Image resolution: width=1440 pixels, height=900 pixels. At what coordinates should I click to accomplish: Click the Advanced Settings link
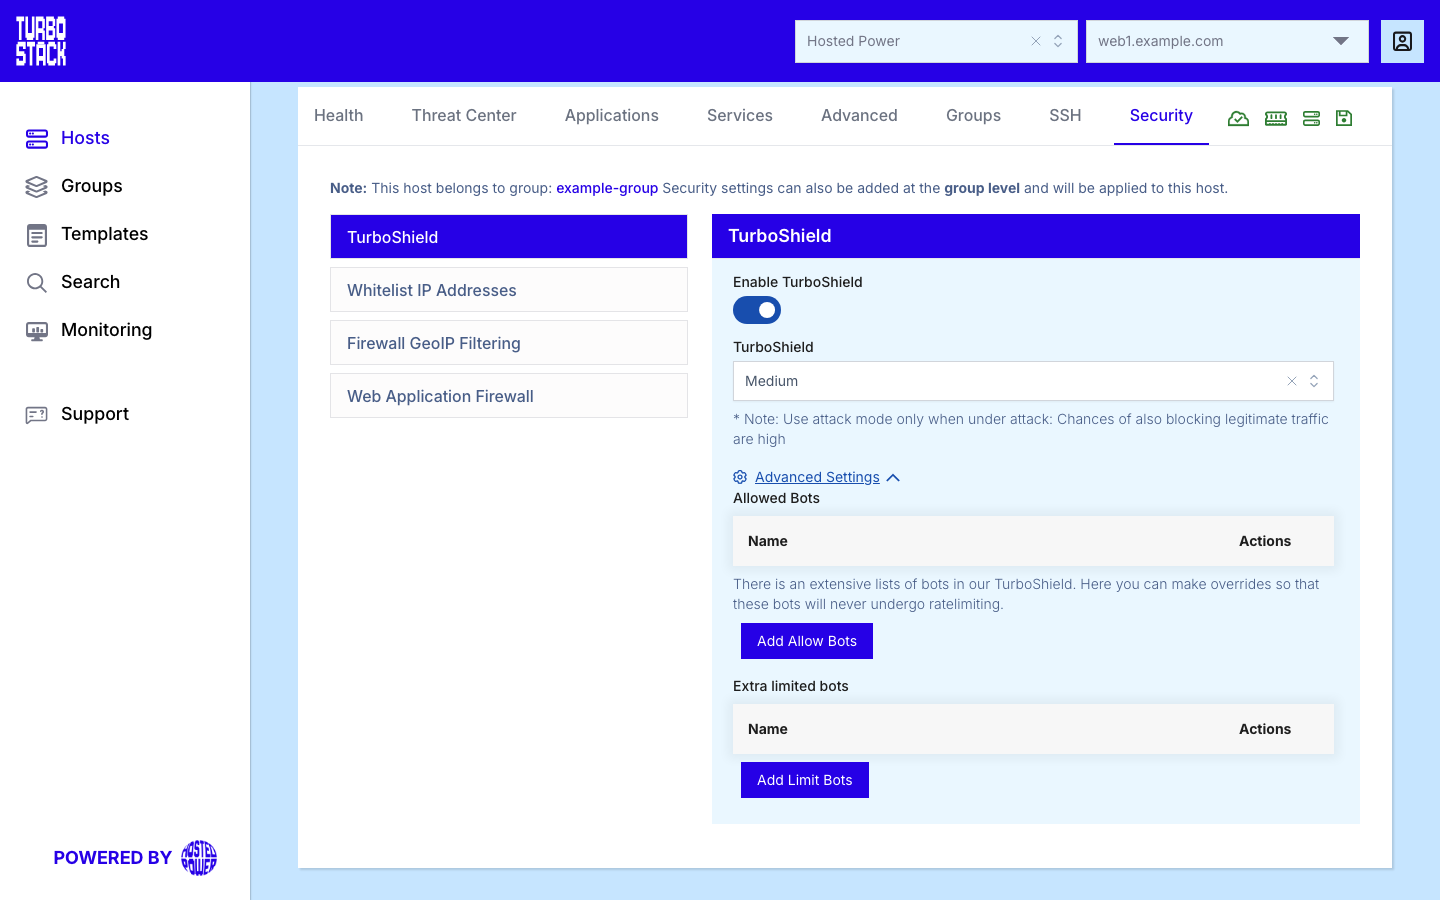[817, 477]
